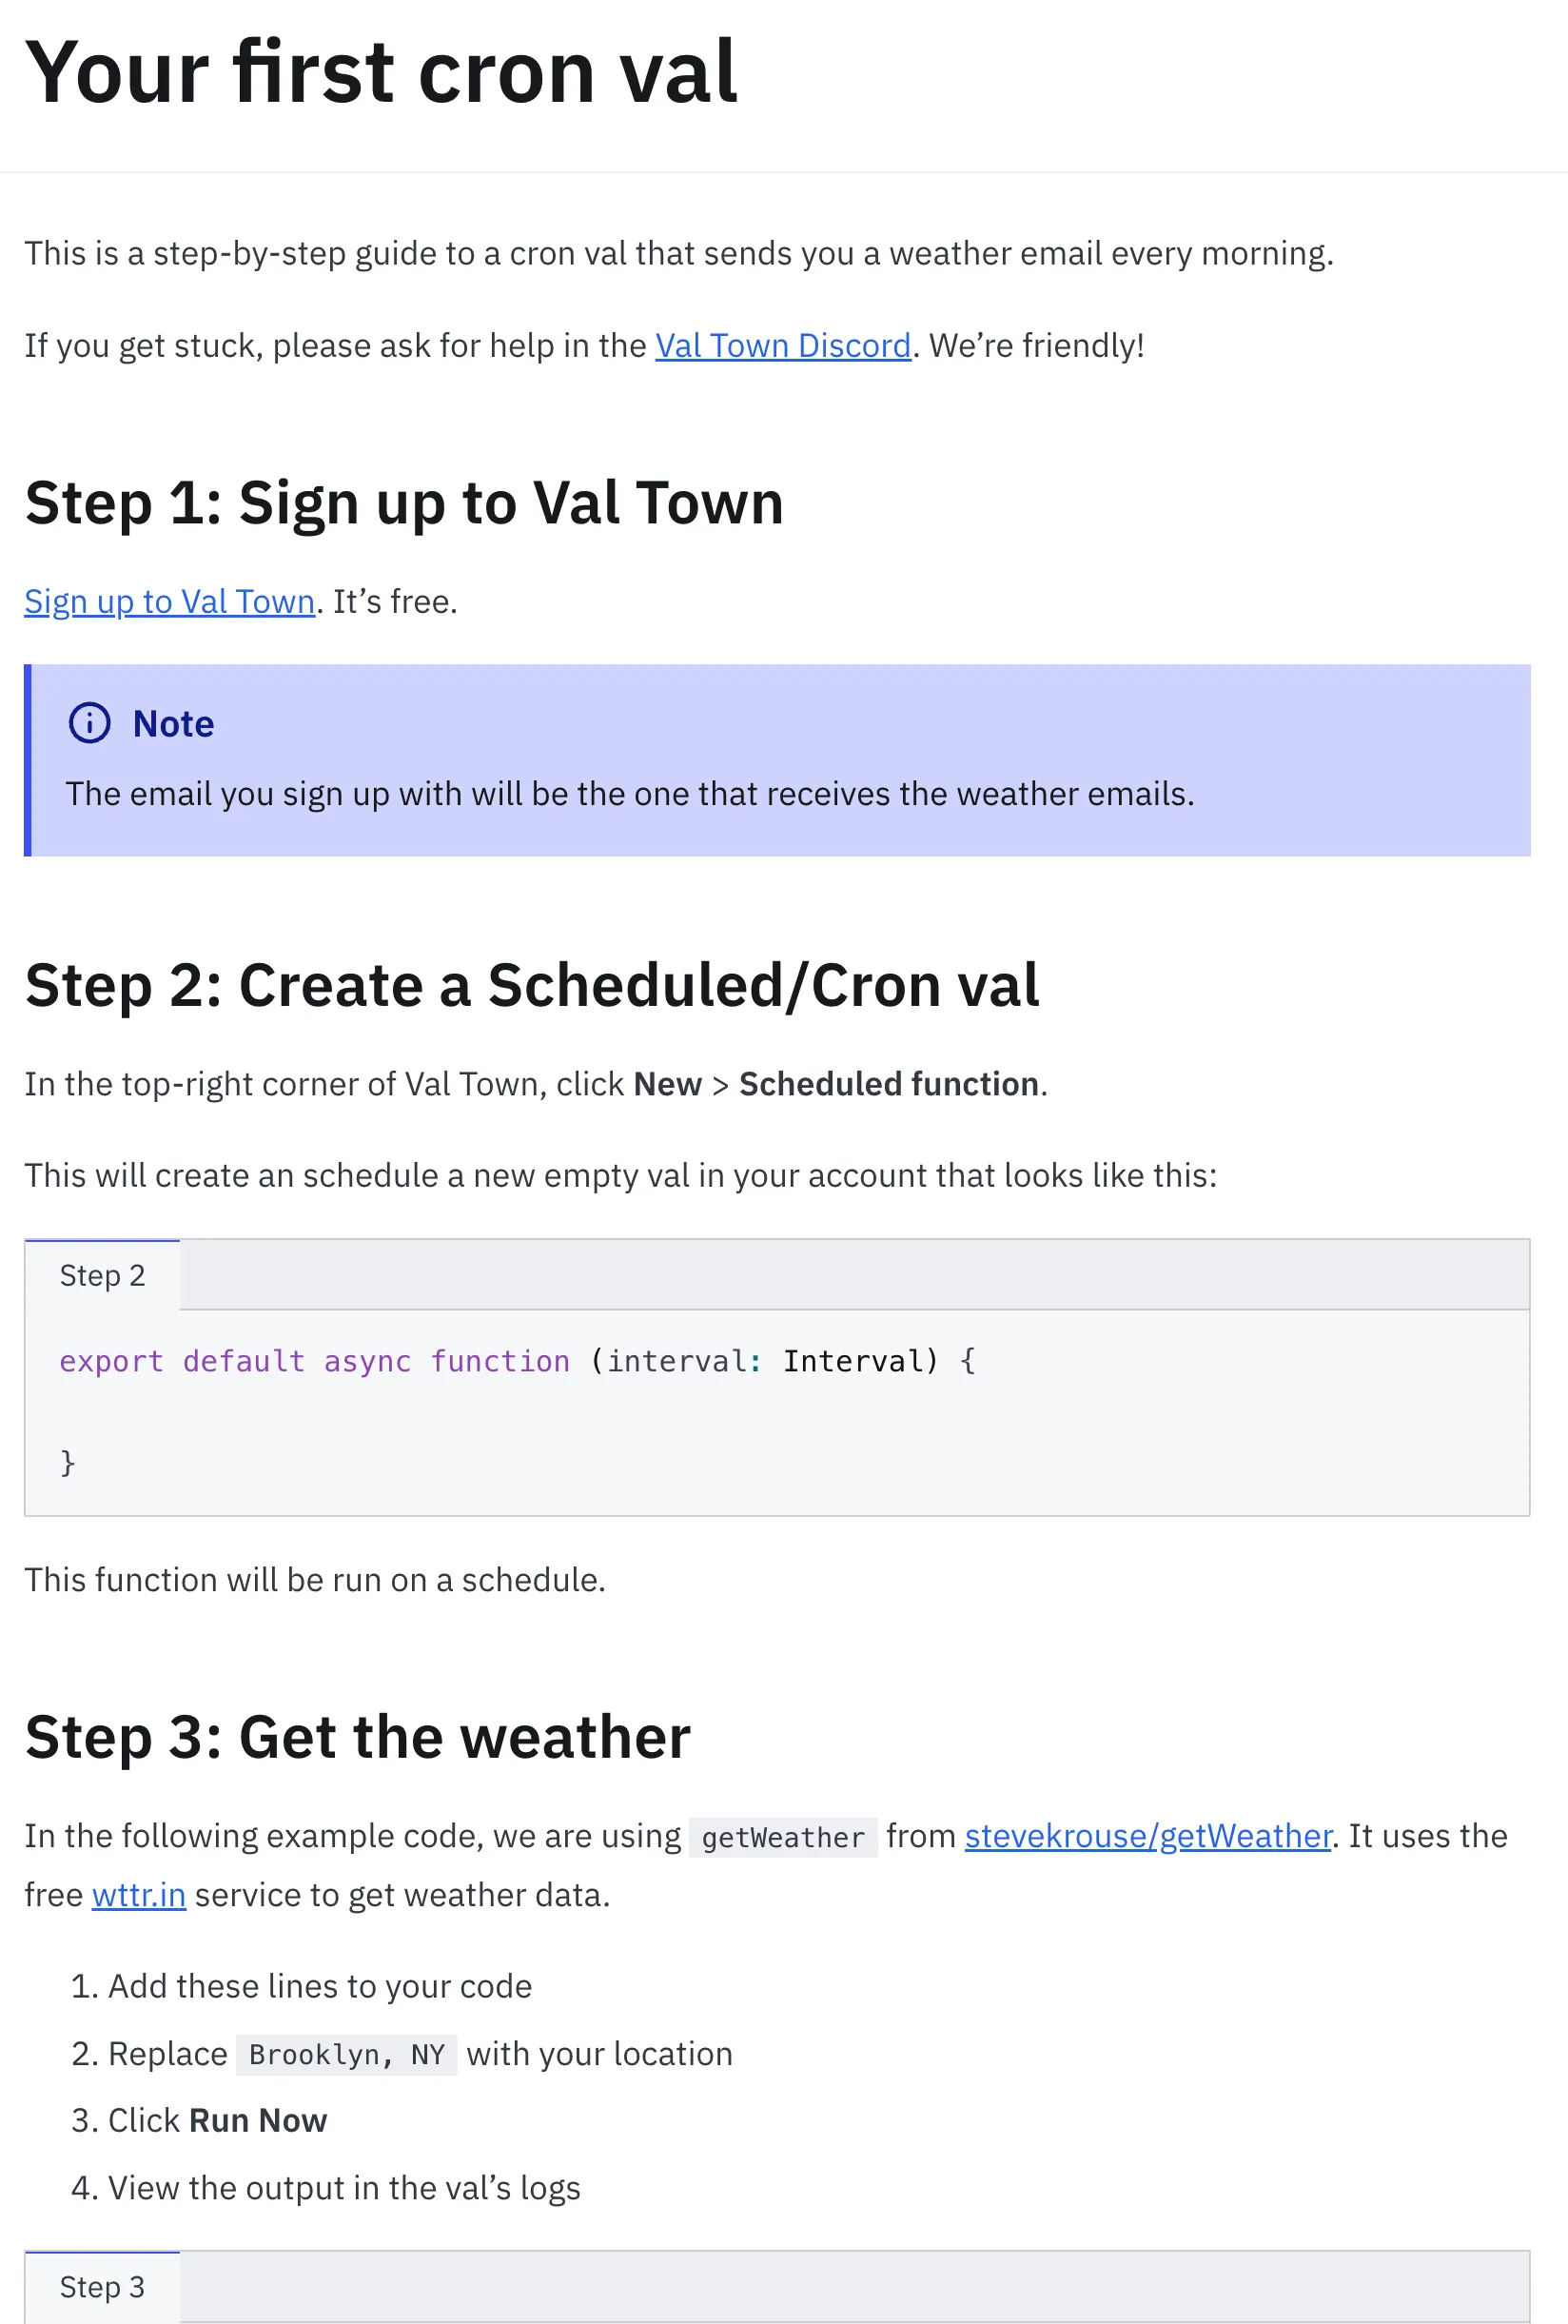Click the Note label text
The height and width of the screenshot is (2324, 1568).
click(172, 723)
